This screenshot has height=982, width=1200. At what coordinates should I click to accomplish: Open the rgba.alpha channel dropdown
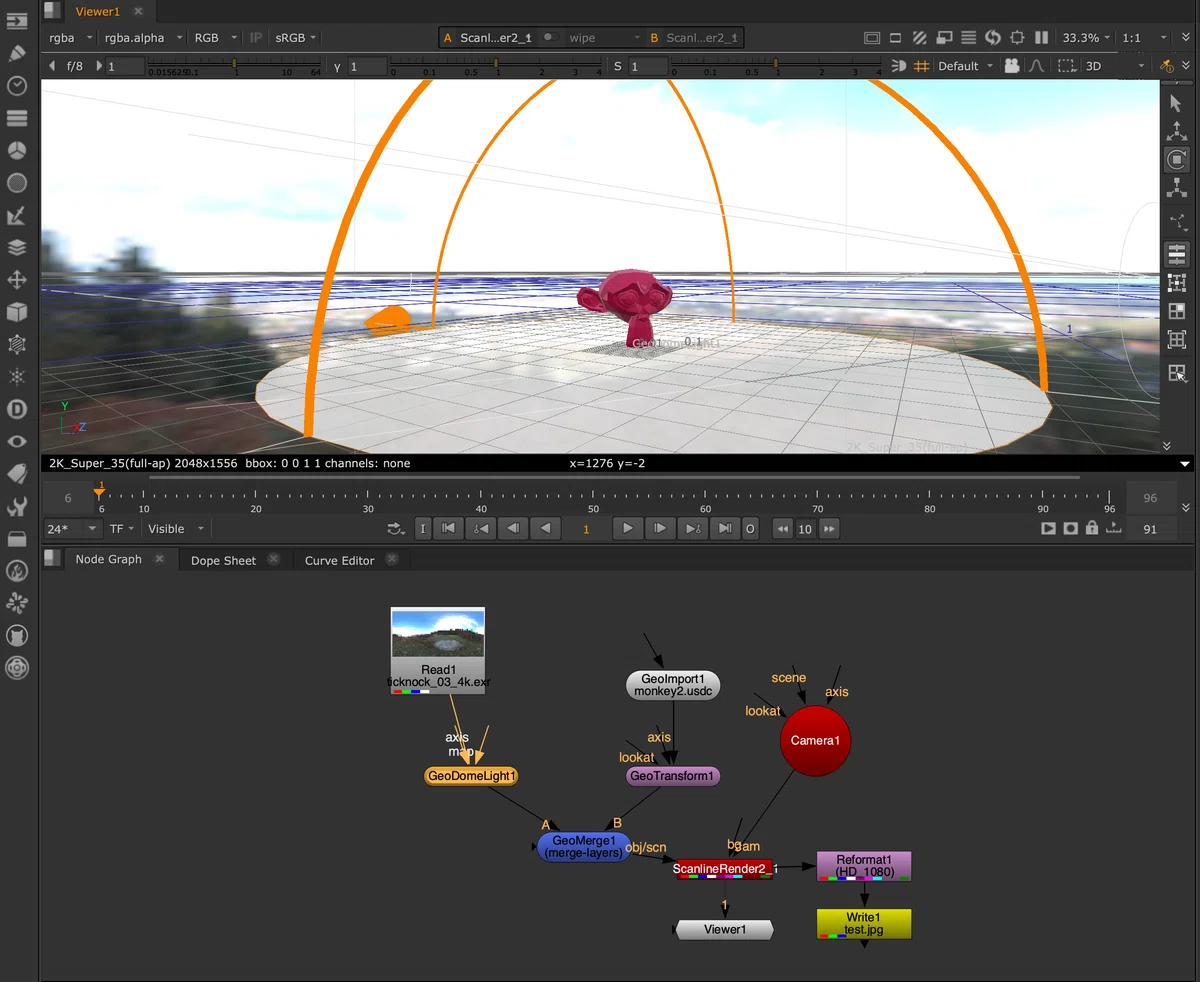click(144, 38)
